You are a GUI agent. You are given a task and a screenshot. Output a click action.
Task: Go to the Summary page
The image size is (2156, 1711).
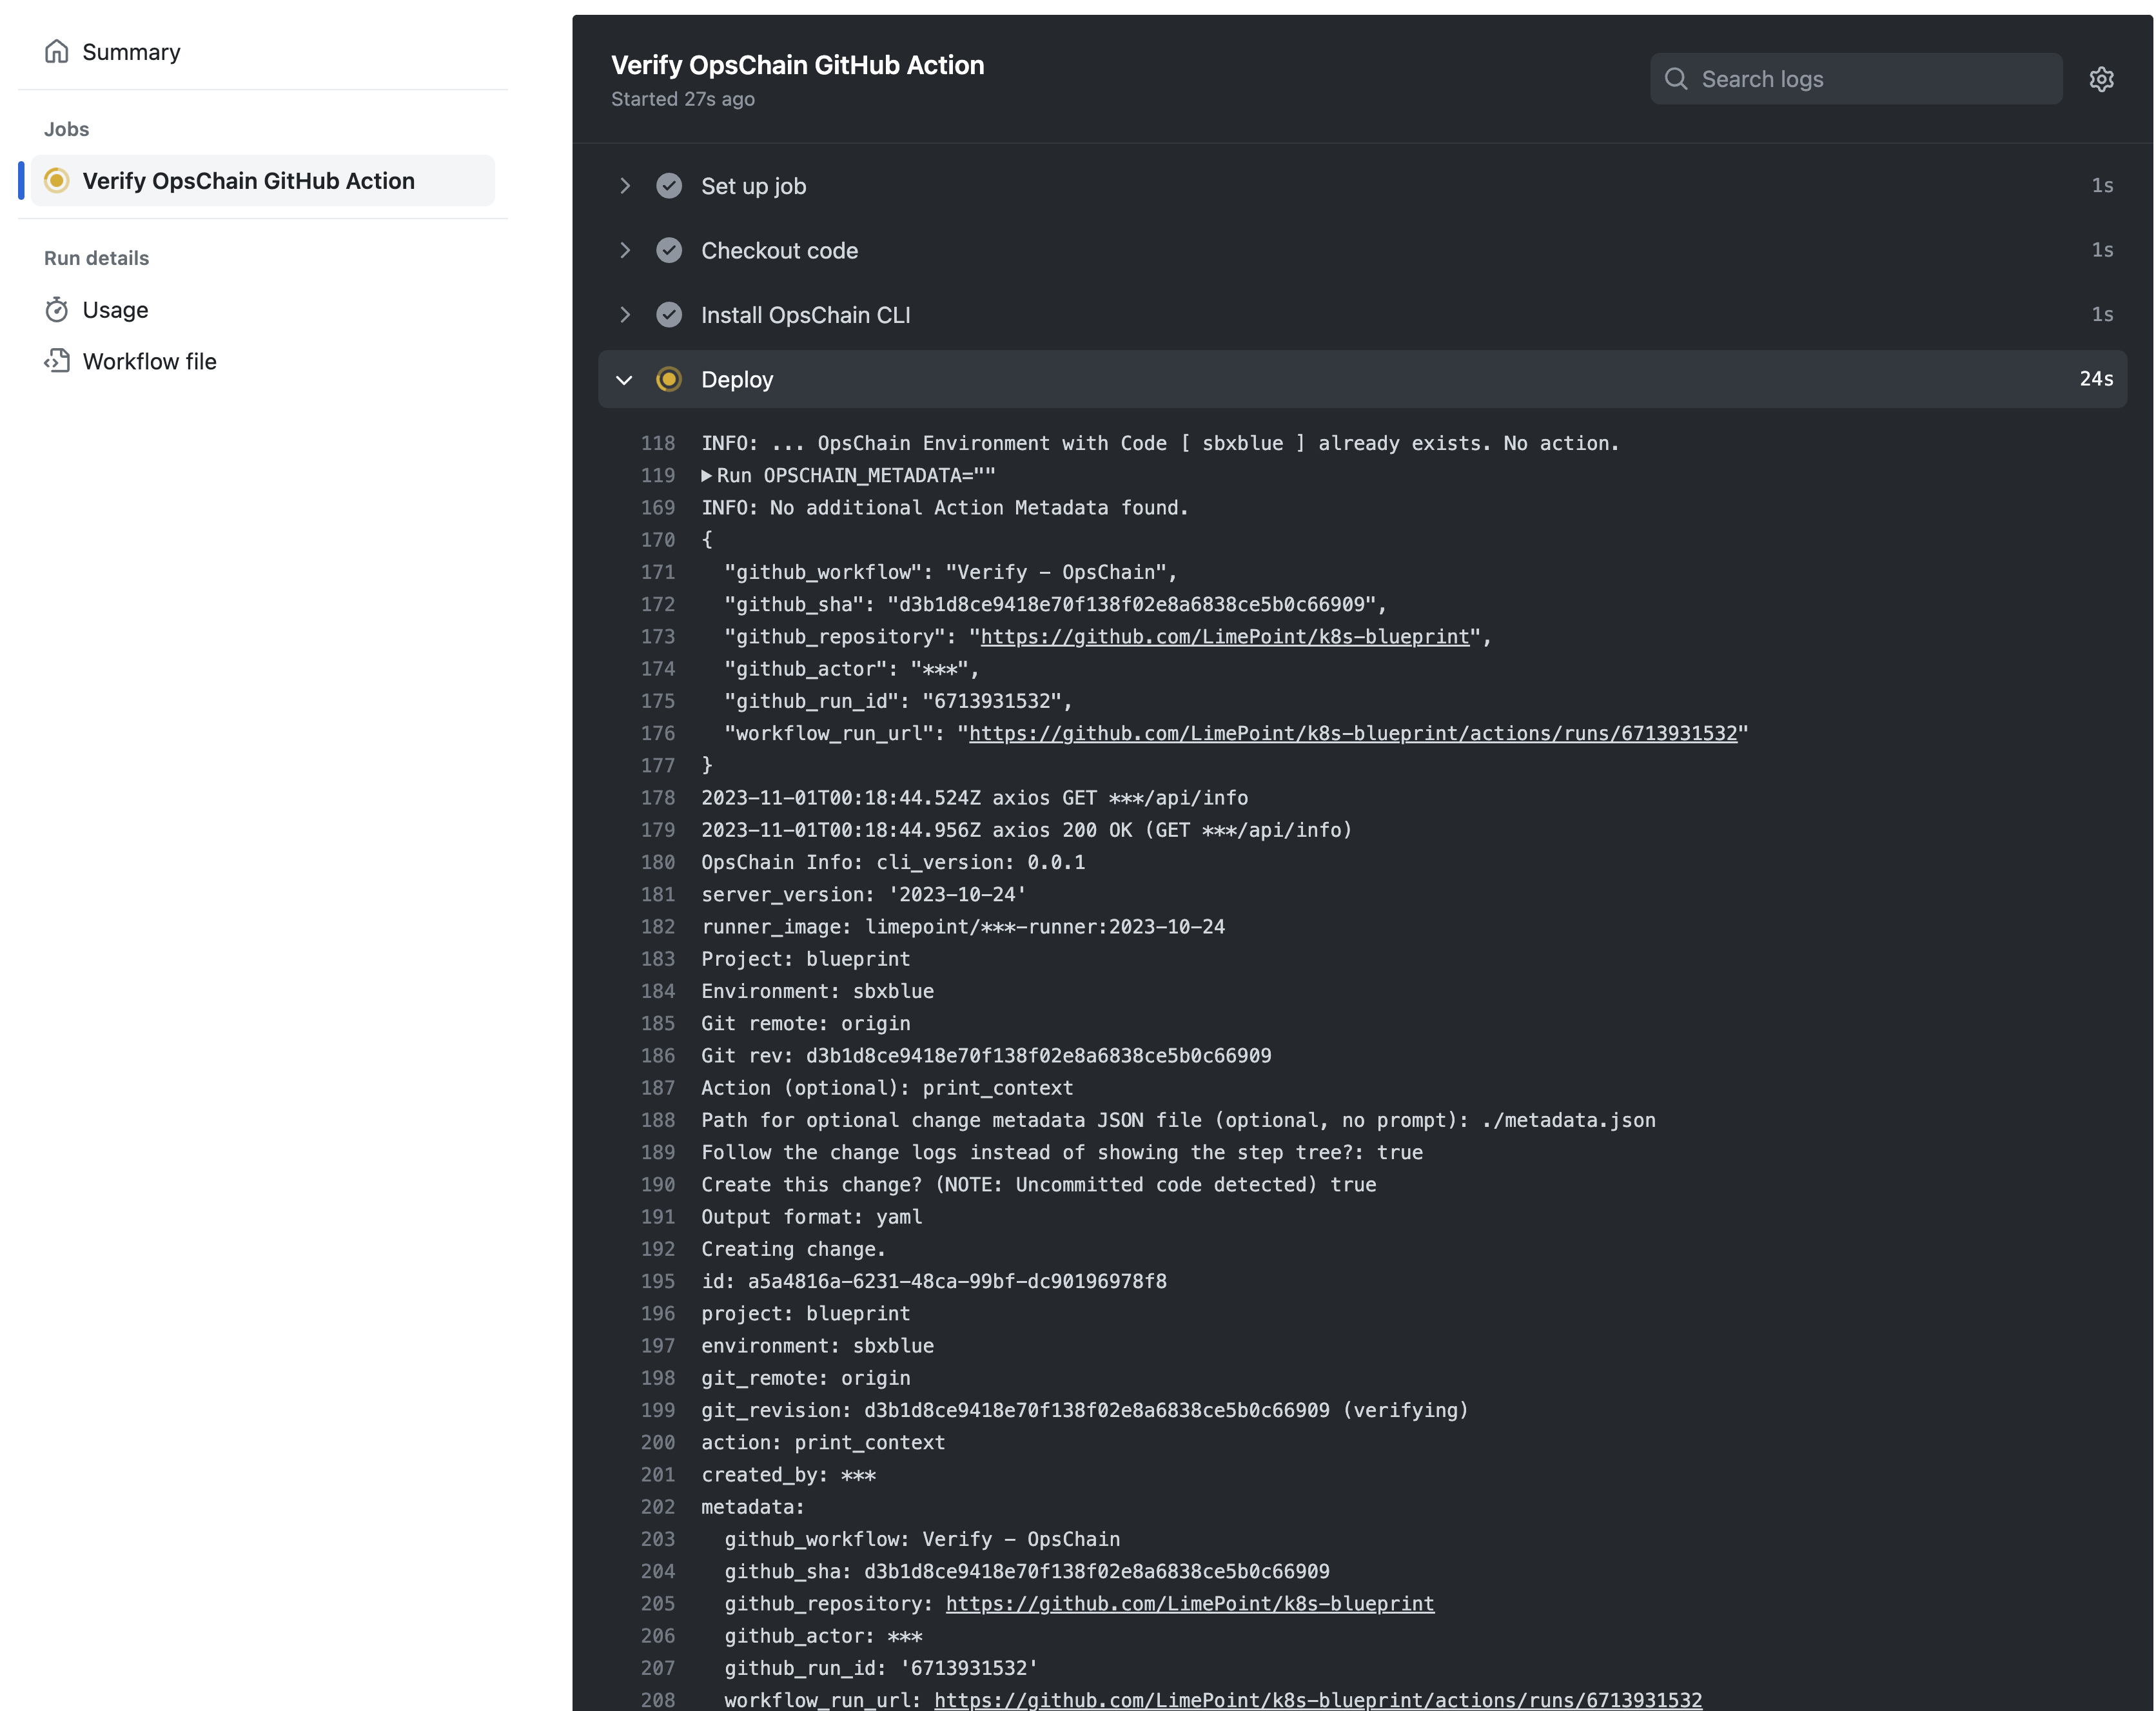click(x=131, y=52)
